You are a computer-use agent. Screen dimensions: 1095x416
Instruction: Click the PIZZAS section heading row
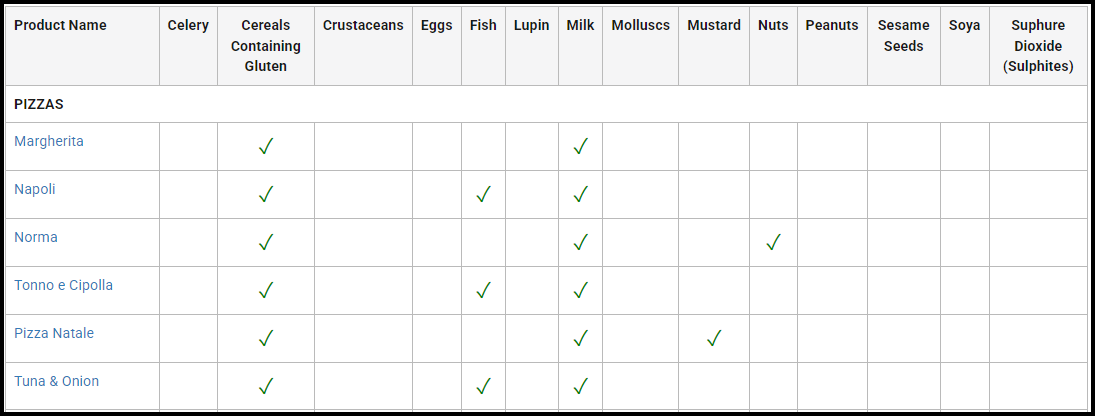coord(548,104)
